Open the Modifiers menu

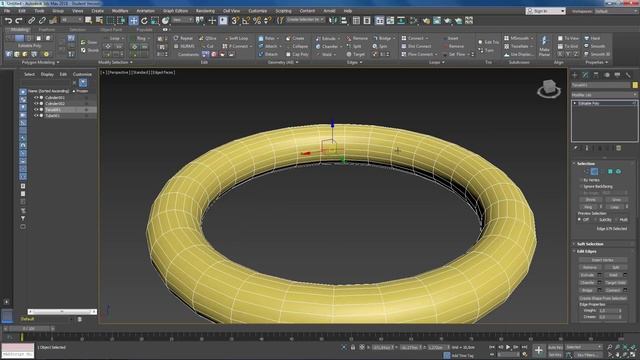pos(120,11)
